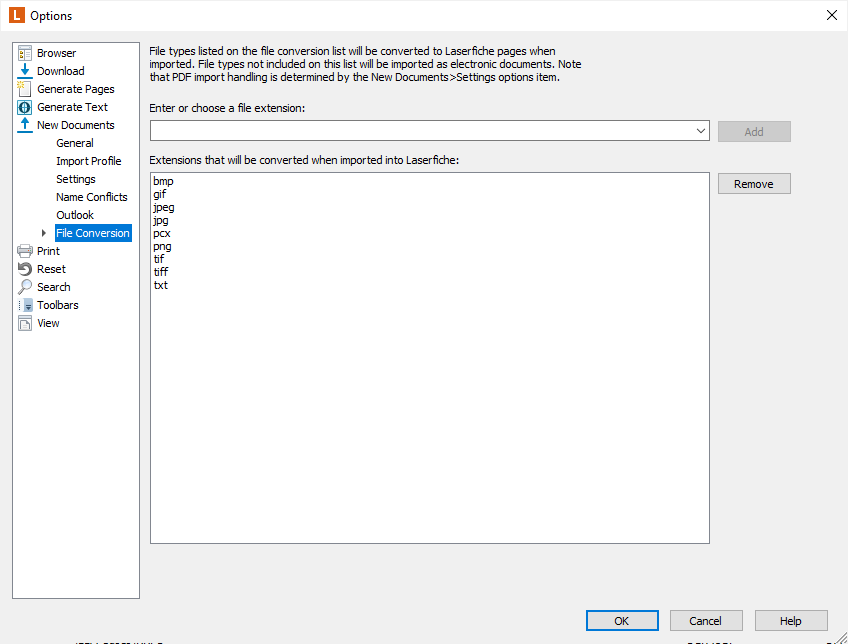Click the Remove button

(x=754, y=184)
